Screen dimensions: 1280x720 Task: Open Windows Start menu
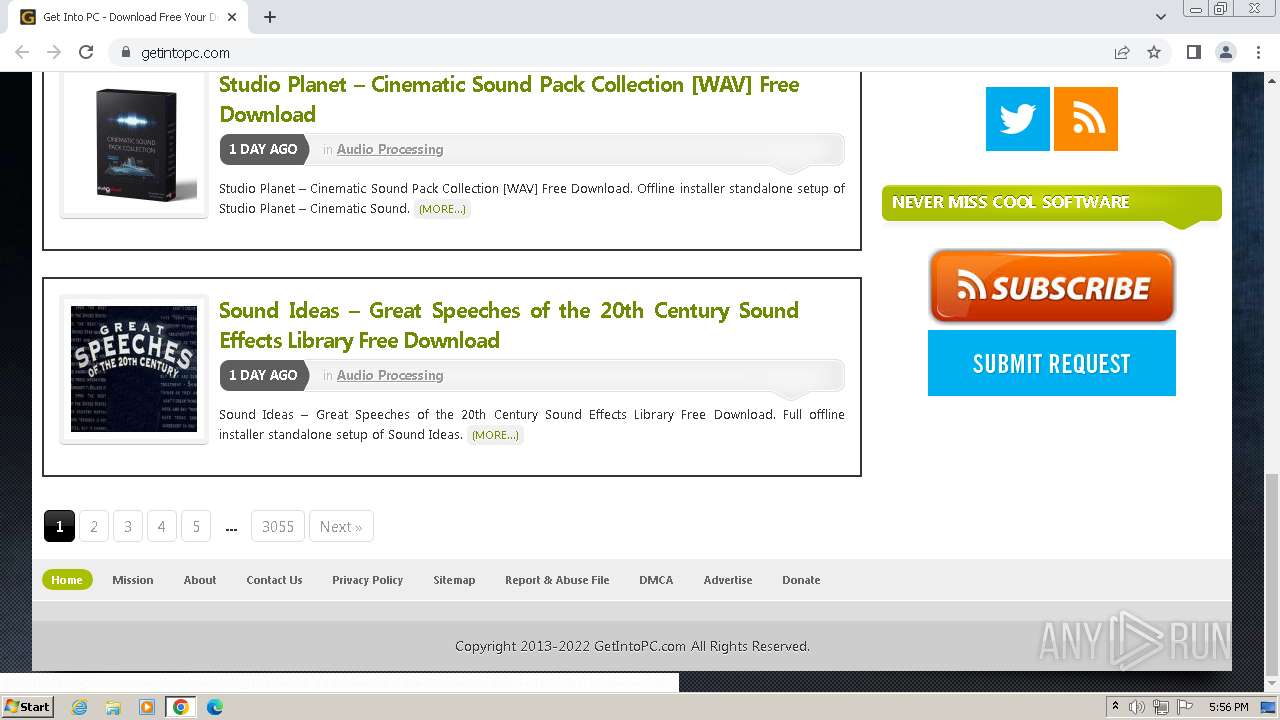[x=27, y=707]
